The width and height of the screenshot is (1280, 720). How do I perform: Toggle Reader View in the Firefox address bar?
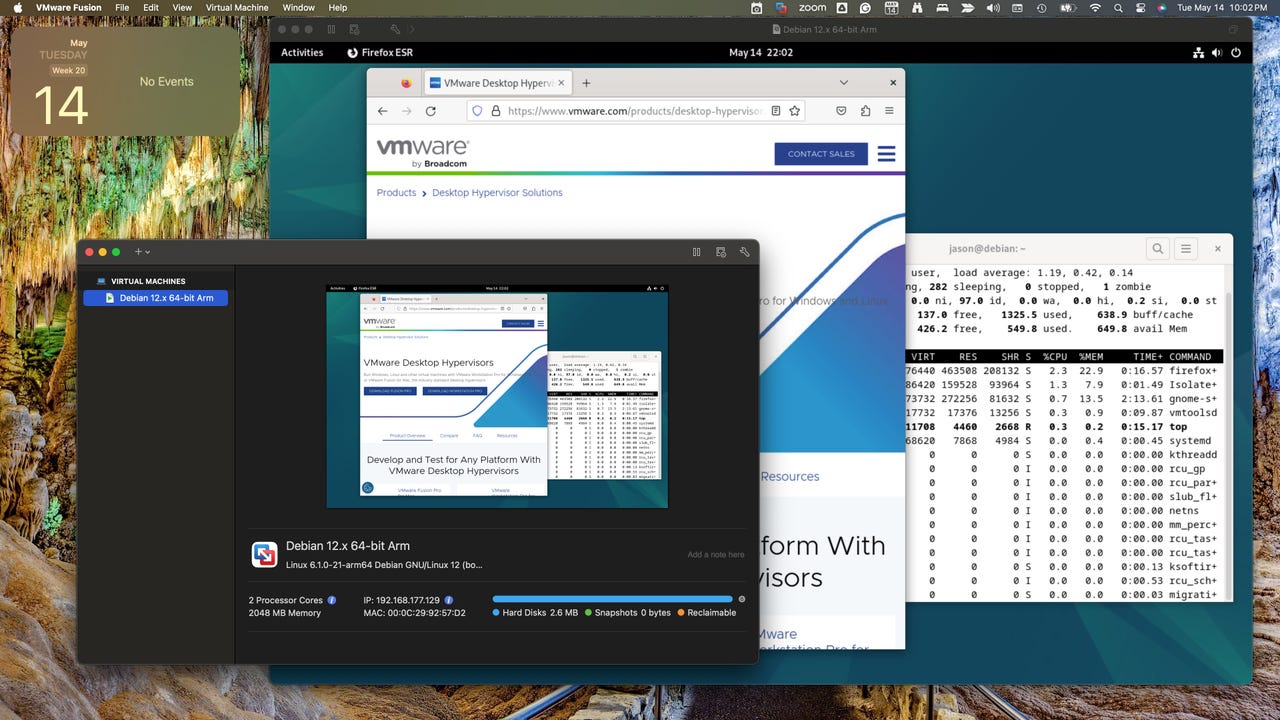(x=776, y=111)
